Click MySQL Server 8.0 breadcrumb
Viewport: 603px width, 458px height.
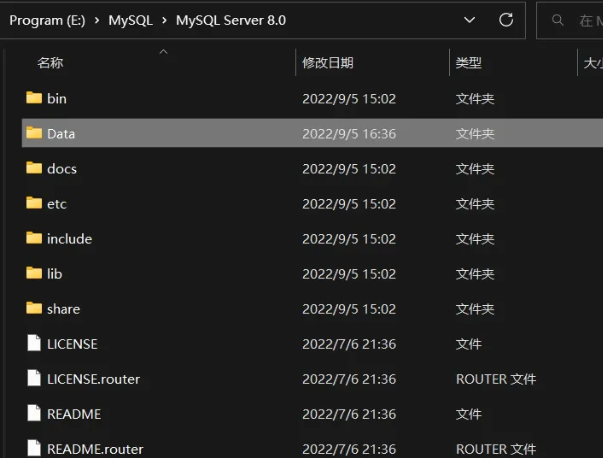coord(231,20)
